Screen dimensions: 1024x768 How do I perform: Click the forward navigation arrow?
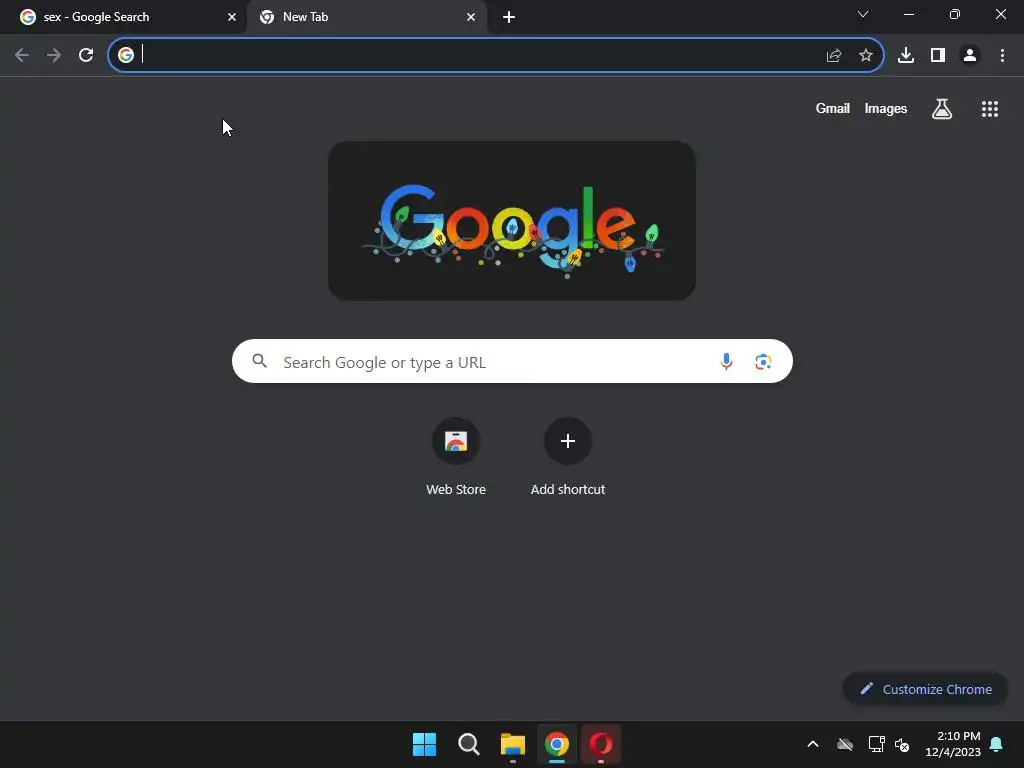coord(54,56)
